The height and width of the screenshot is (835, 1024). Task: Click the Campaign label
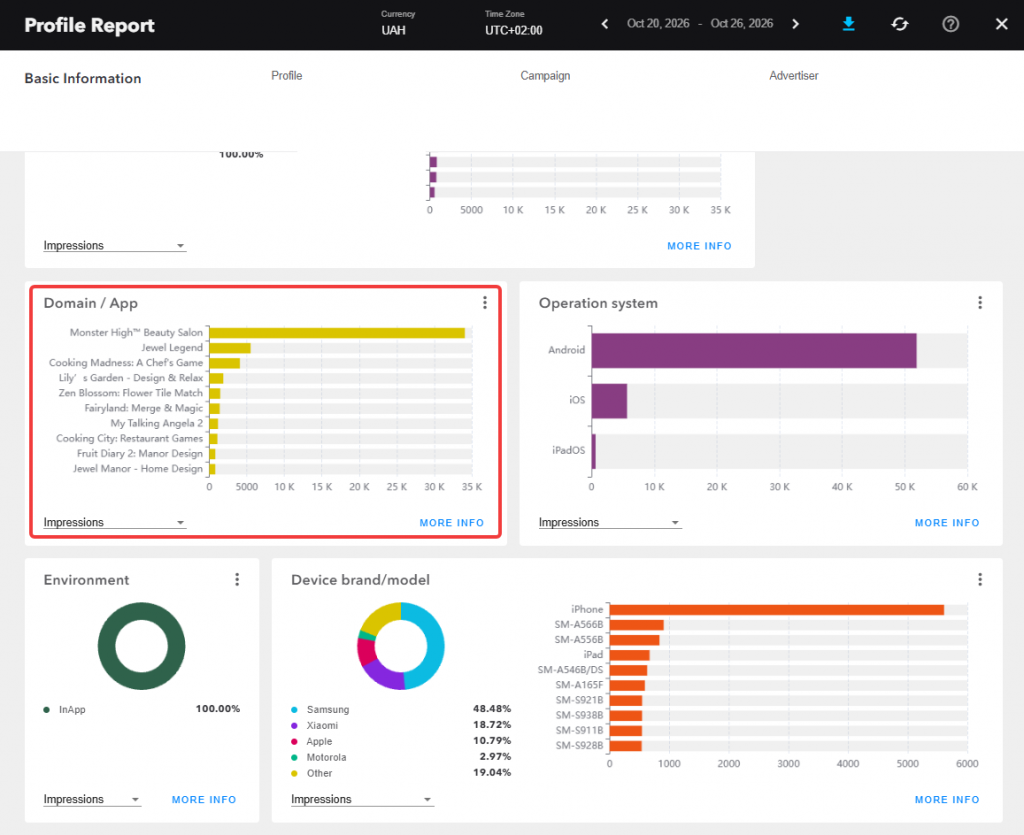545,76
